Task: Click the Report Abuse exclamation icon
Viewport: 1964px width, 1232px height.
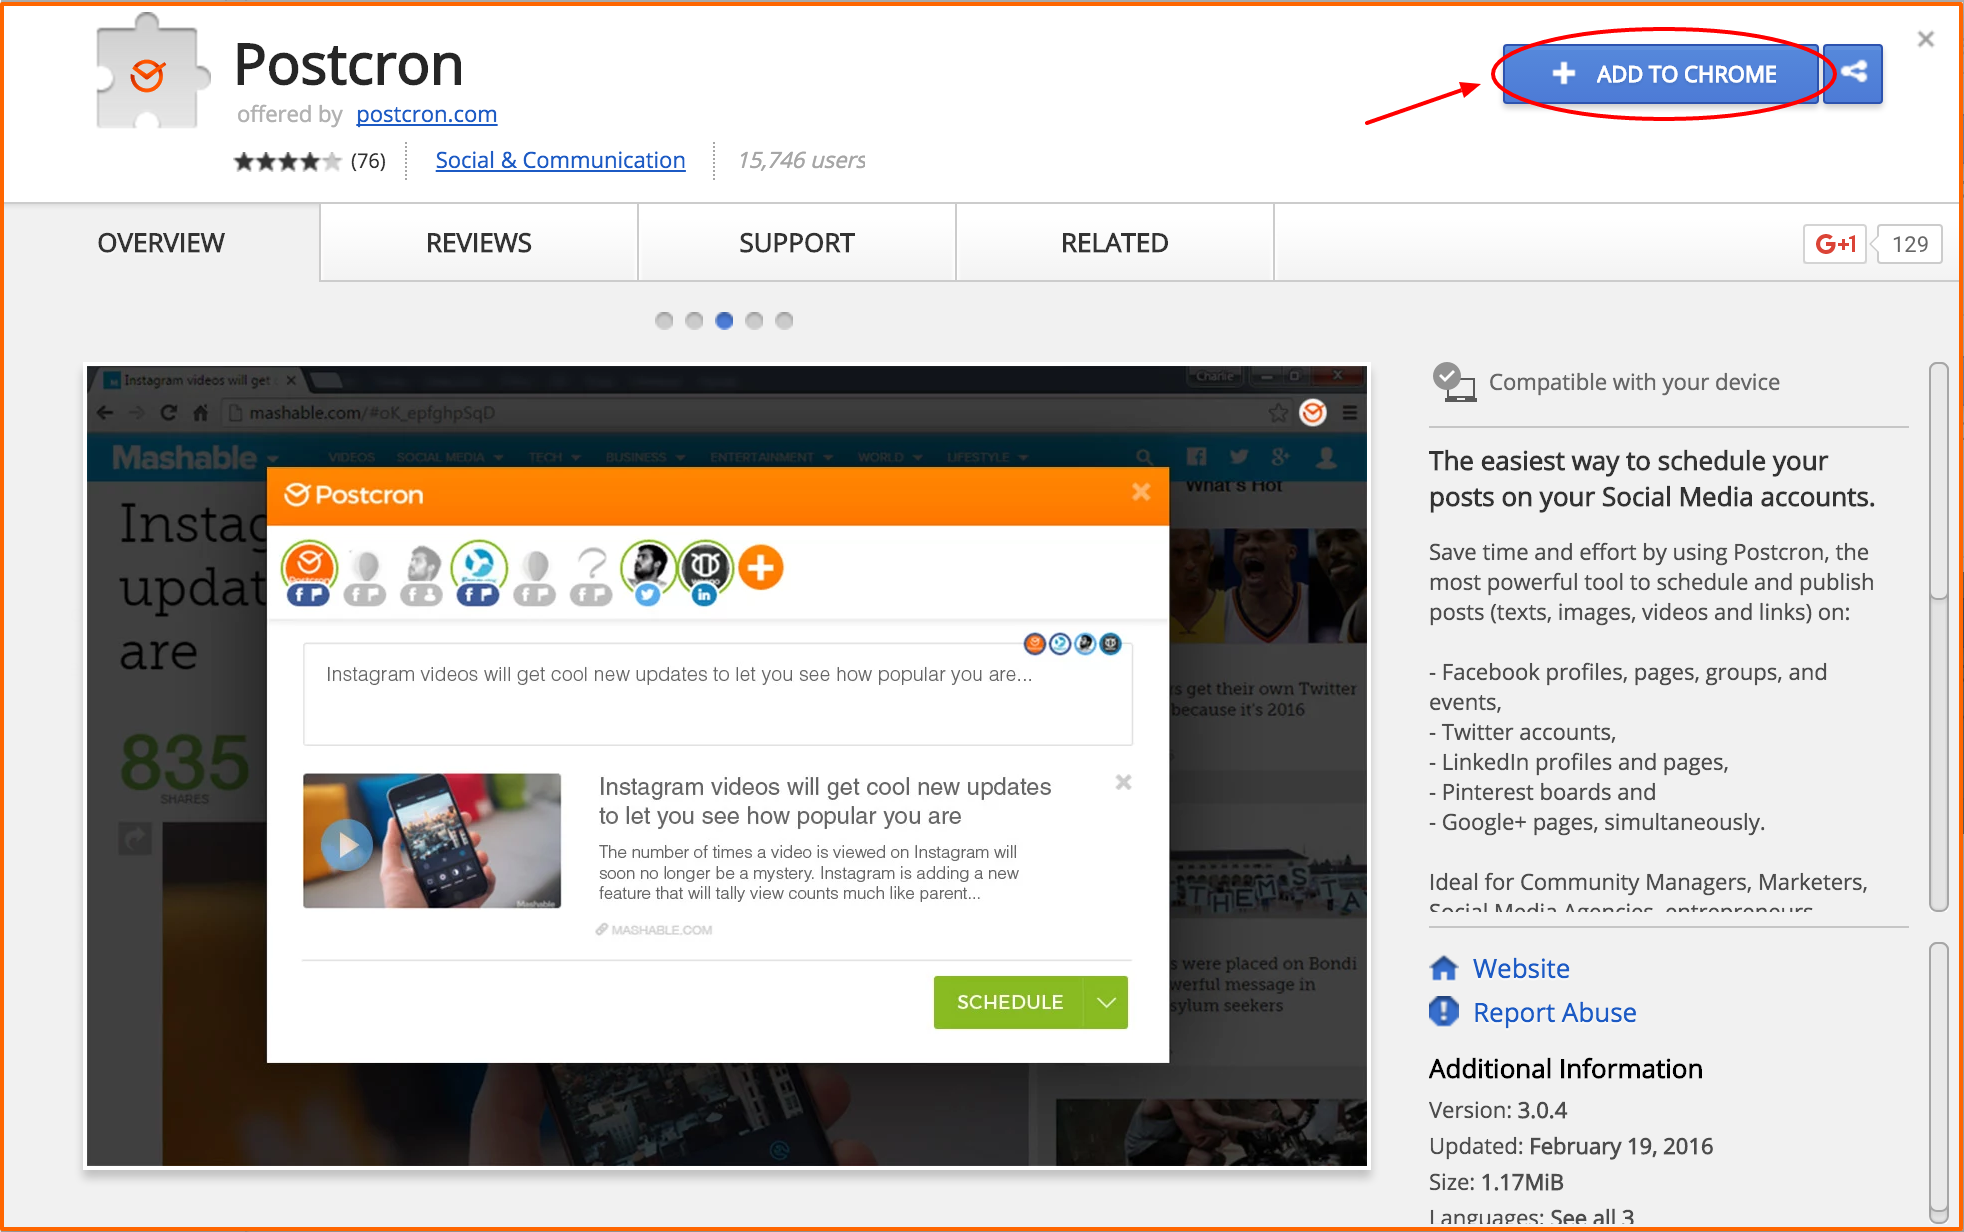Action: coord(1443,1011)
